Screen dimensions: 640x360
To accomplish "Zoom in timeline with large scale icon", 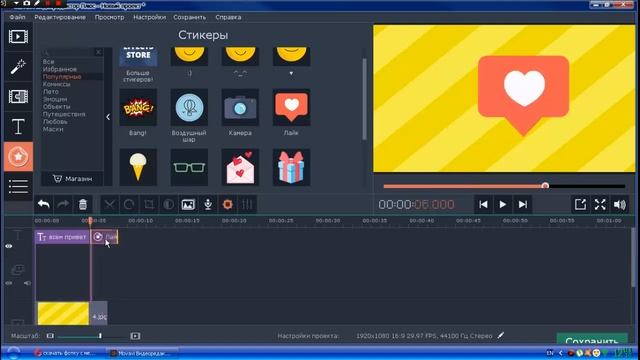I will point(135,336).
